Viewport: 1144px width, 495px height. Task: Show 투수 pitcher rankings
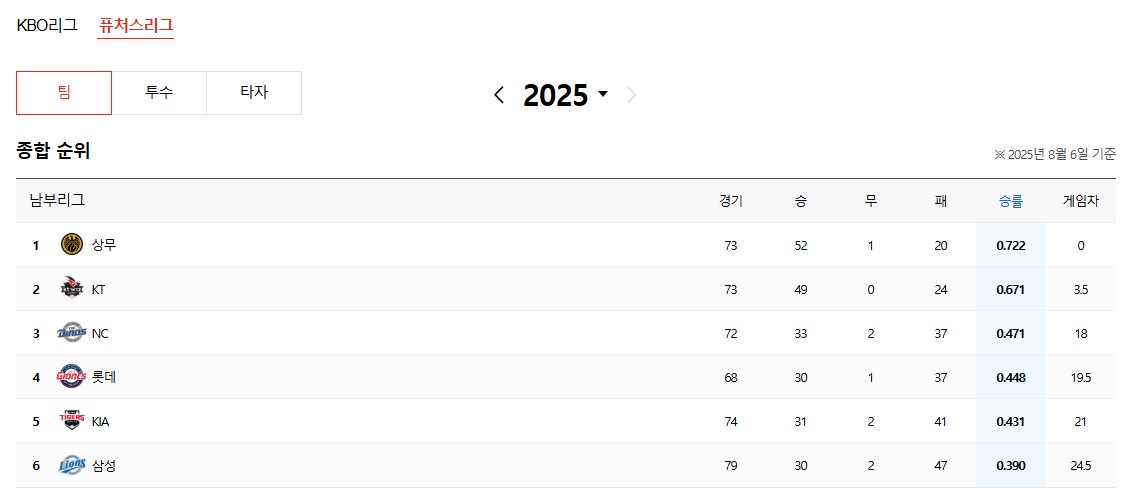point(159,93)
